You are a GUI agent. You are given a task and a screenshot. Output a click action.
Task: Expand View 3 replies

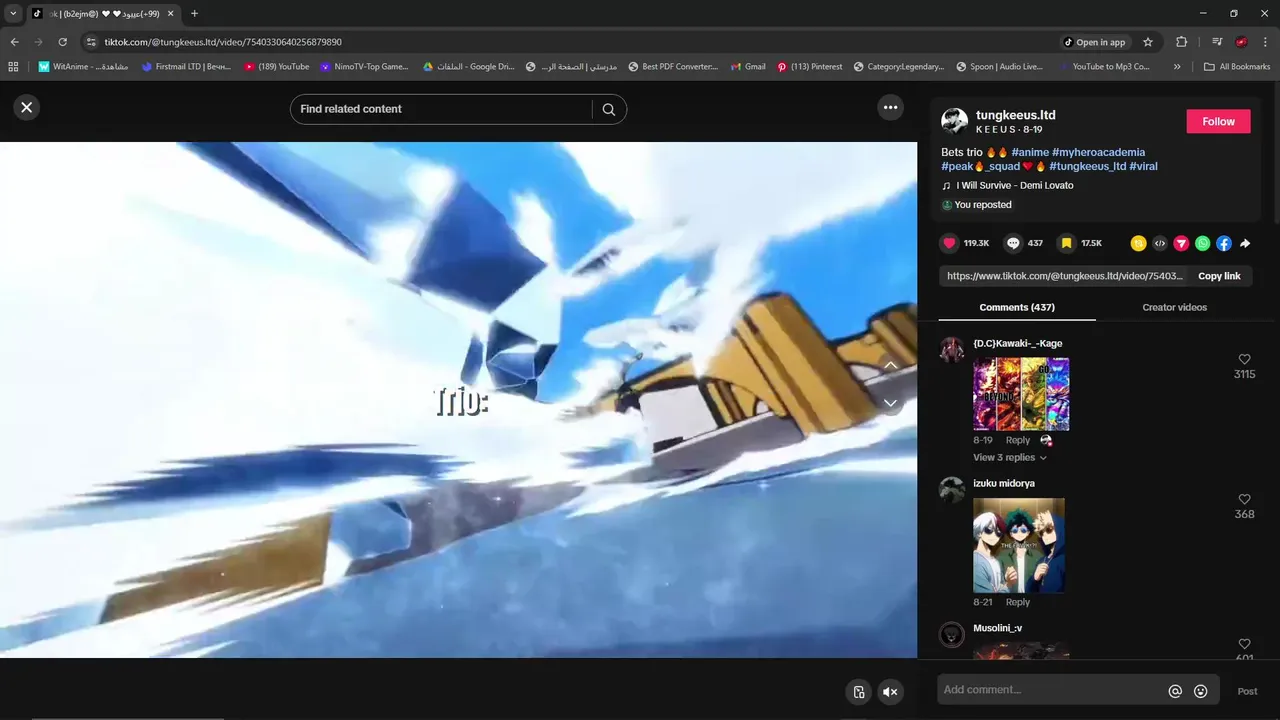[x=1009, y=457]
